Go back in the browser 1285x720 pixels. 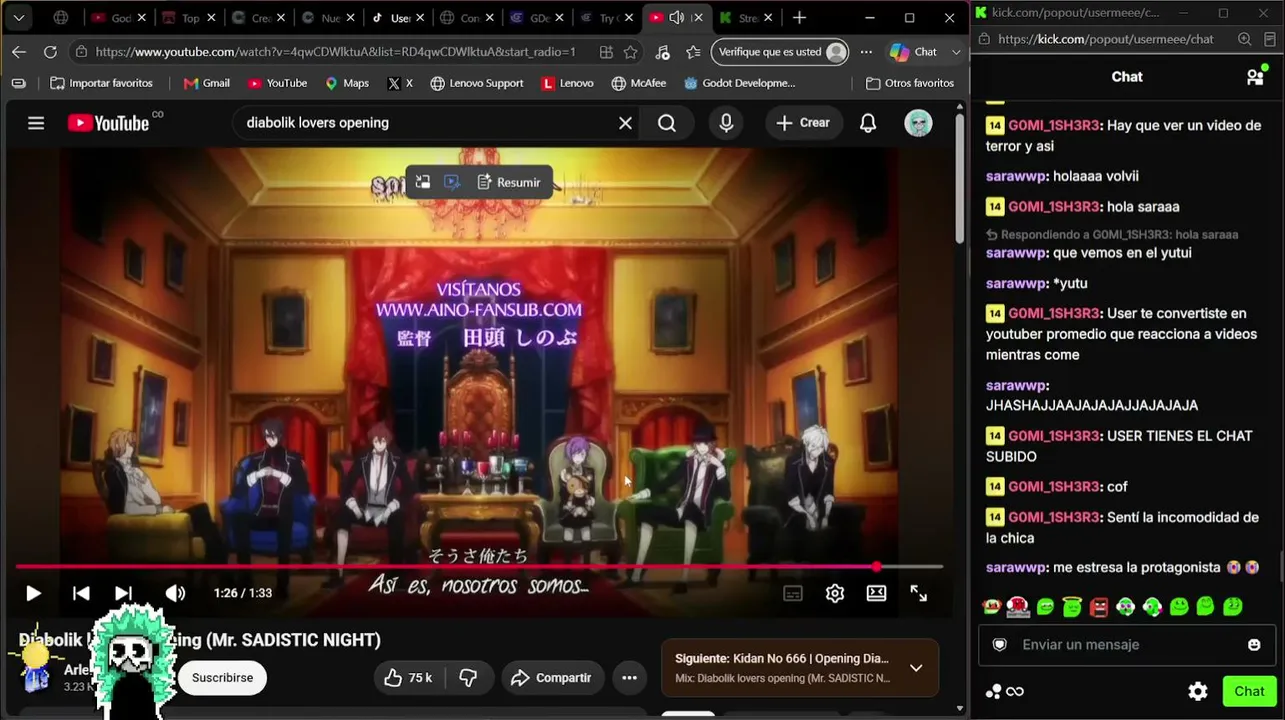click(x=19, y=52)
